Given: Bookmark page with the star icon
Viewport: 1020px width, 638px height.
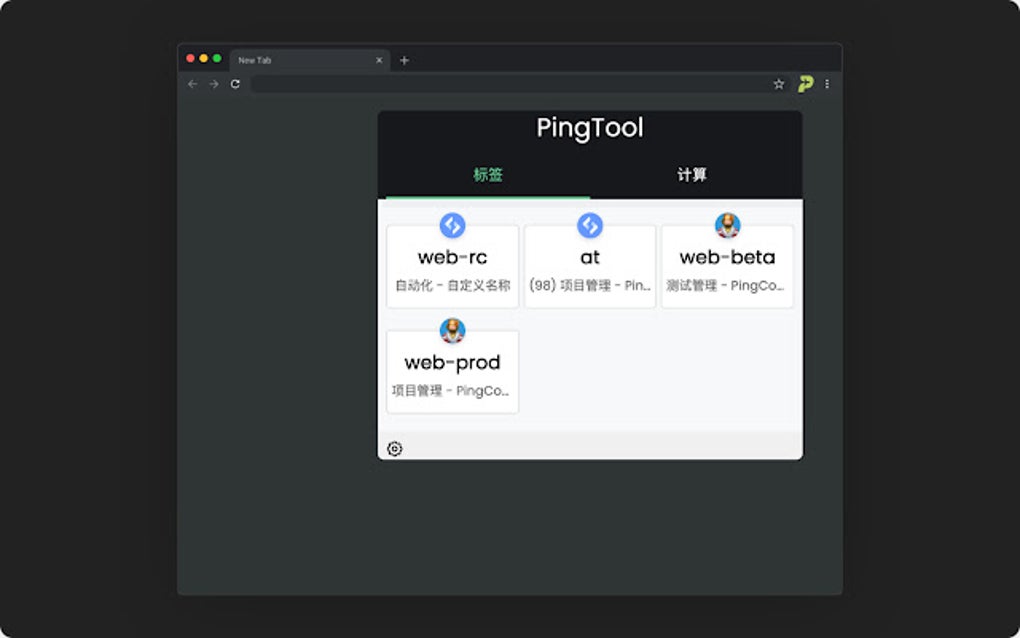Looking at the screenshot, I should (779, 84).
